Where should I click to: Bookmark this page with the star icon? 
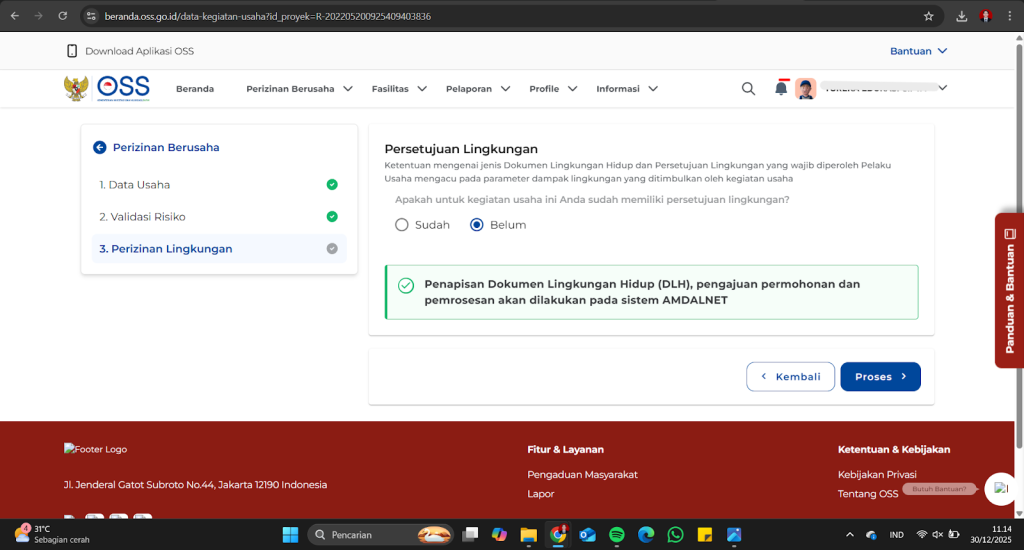(x=928, y=16)
